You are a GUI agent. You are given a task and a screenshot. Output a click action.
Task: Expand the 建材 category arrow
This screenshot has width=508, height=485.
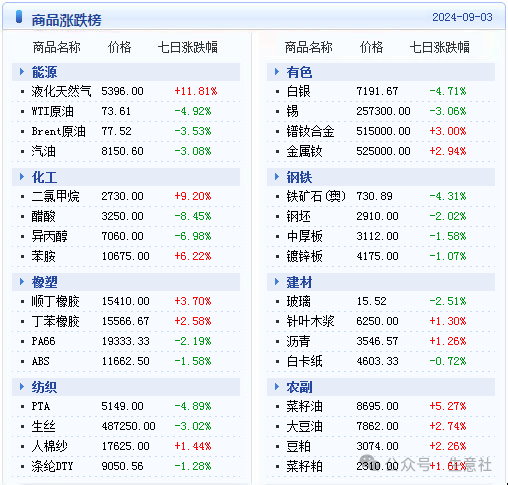pyautogui.click(x=277, y=282)
